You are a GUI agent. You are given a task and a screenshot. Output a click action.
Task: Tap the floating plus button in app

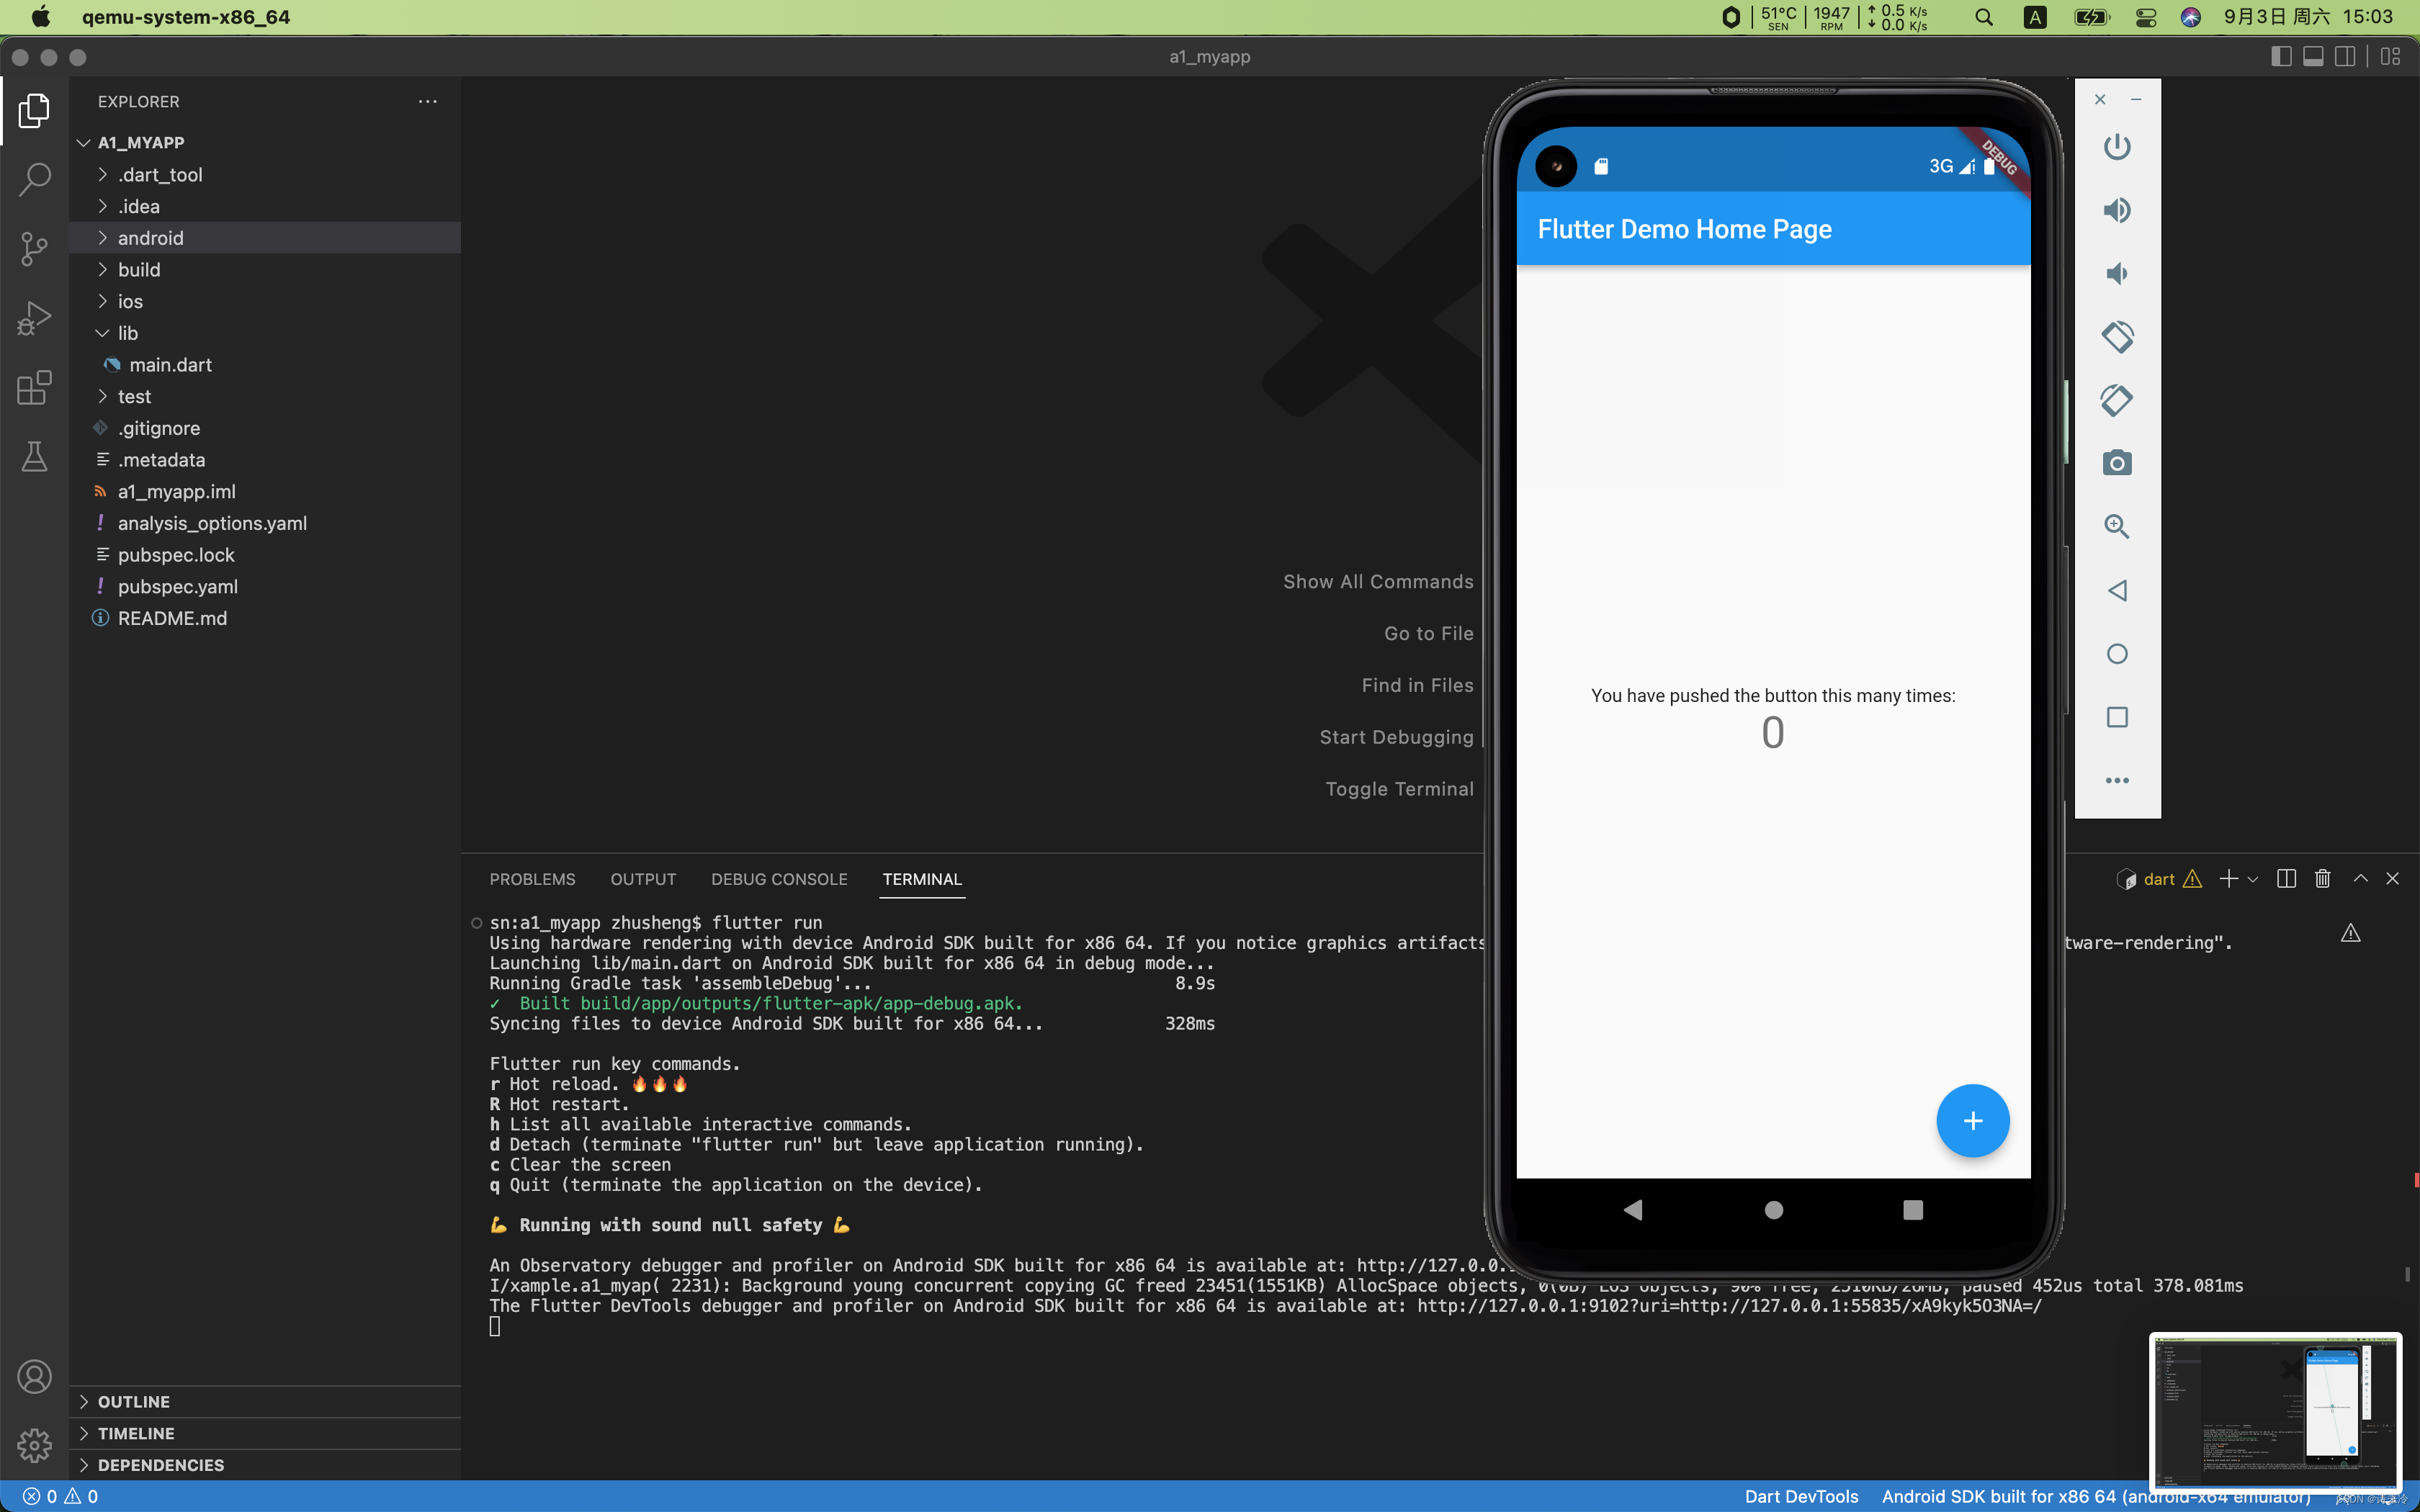coord(1972,1120)
